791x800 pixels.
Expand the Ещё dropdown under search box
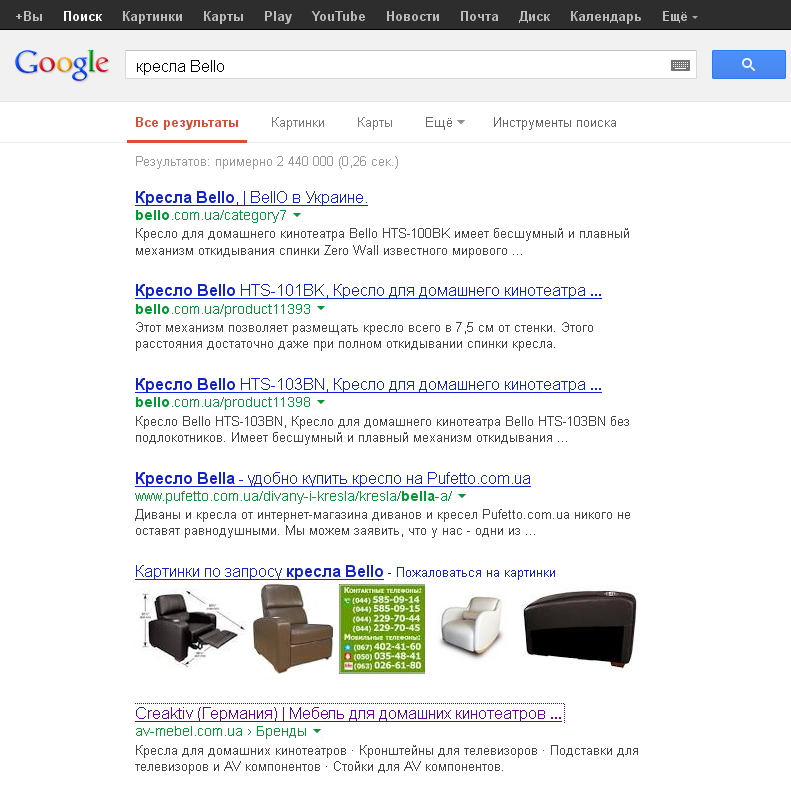(x=444, y=123)
